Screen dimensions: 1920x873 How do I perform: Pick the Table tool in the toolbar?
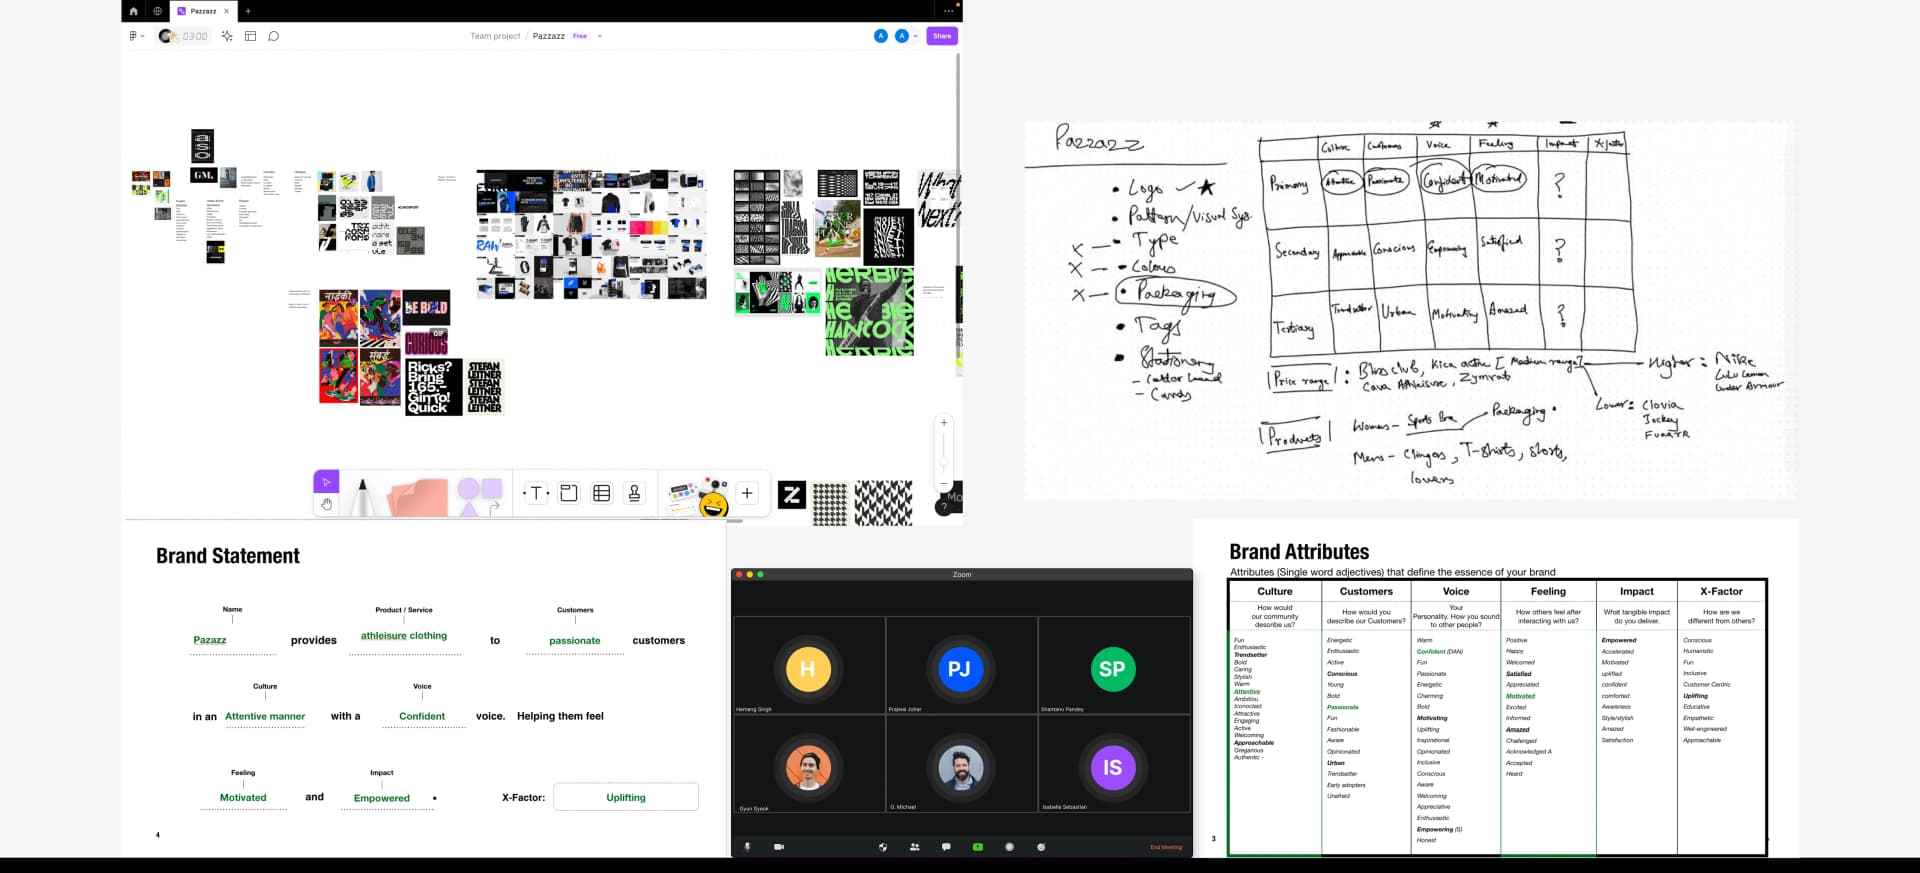(601, 493)
